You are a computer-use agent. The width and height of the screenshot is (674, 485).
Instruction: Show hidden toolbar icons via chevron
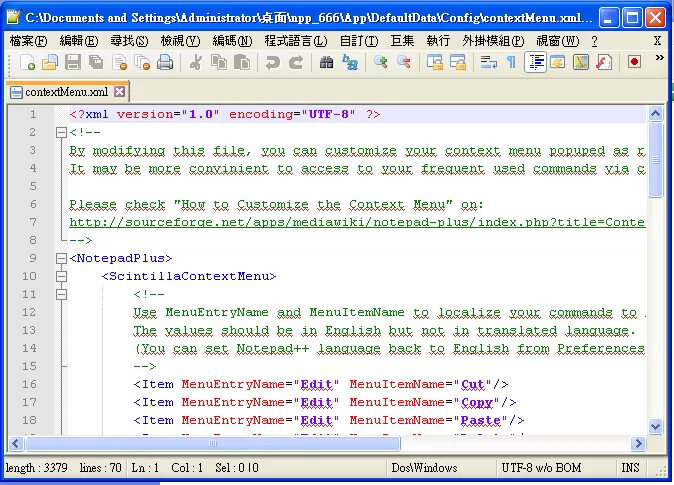tap(659, 57)
